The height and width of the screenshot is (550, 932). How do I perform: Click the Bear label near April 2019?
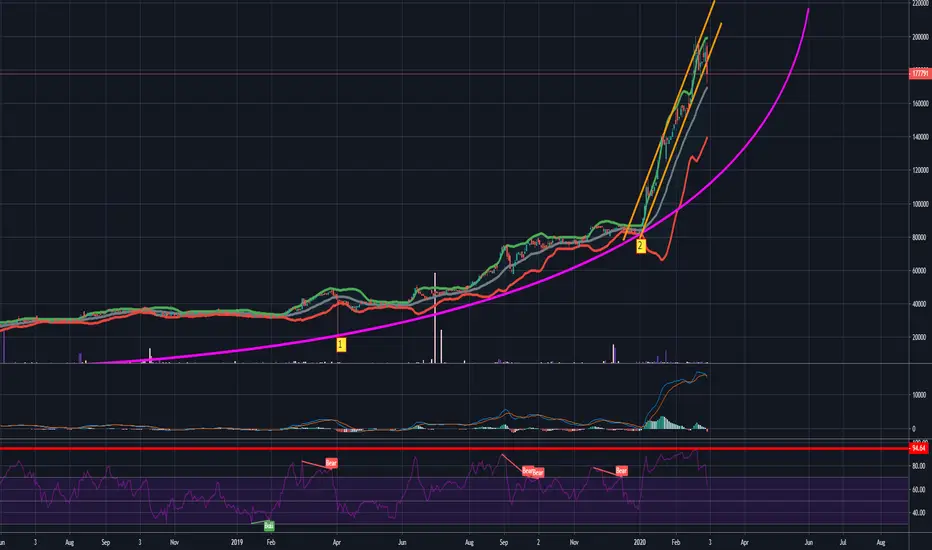(331, 463)
